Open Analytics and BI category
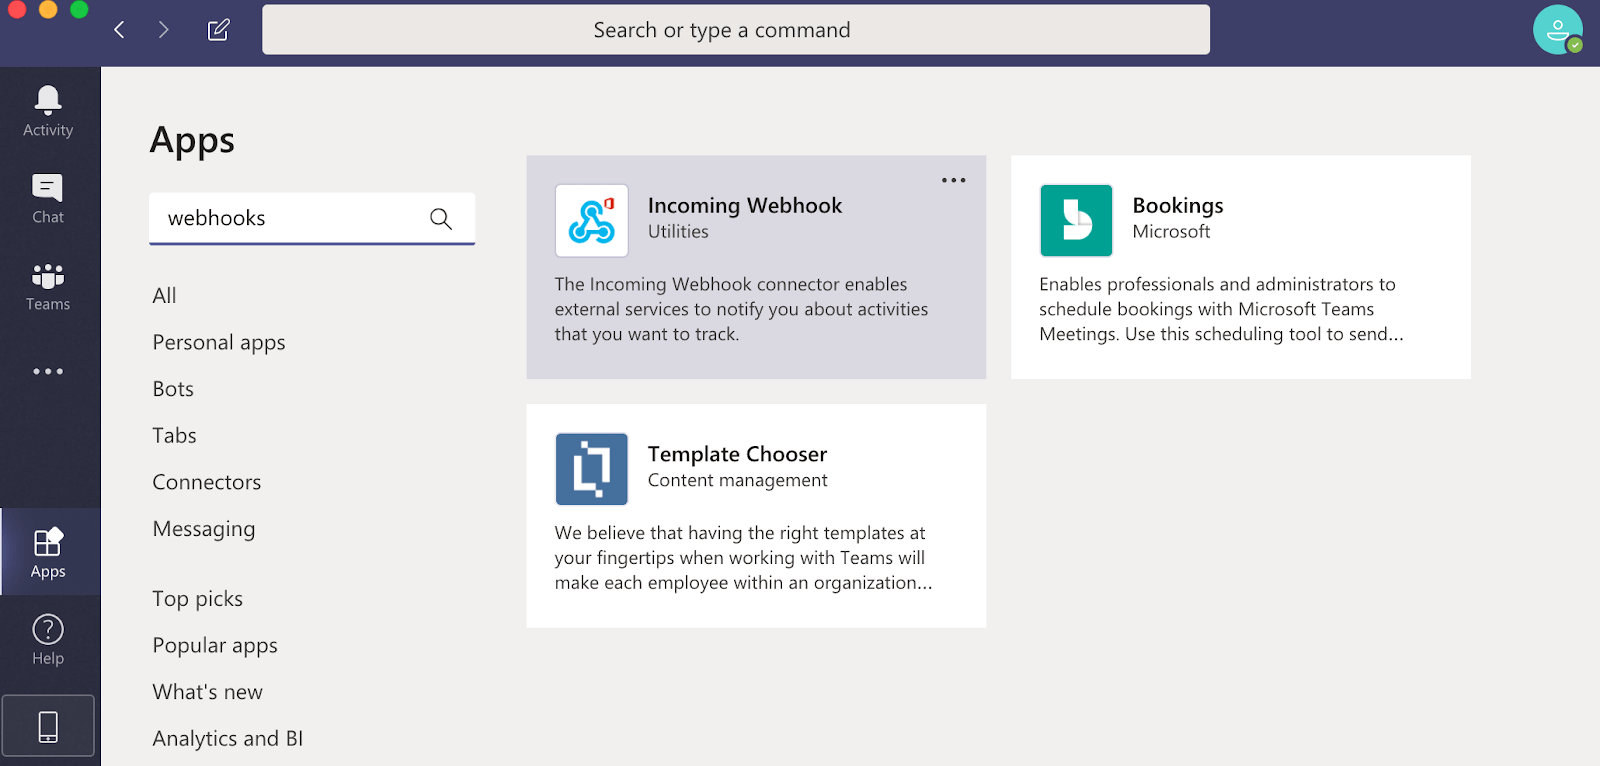1600x766 pixels. (x=227, y=739)
